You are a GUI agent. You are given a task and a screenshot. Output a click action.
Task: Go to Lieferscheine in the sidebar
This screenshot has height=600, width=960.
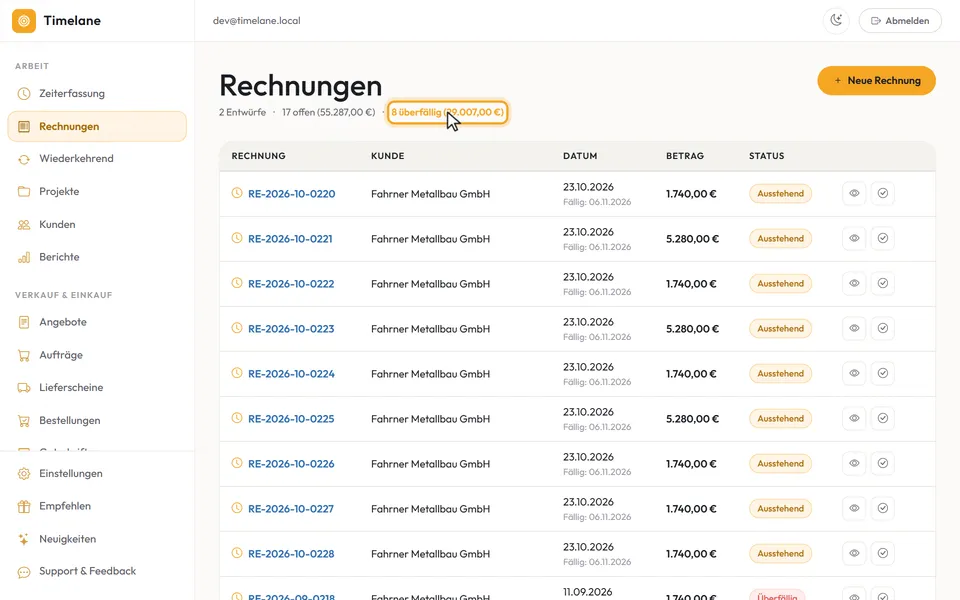pyautogui.click(x=97, y=388)
